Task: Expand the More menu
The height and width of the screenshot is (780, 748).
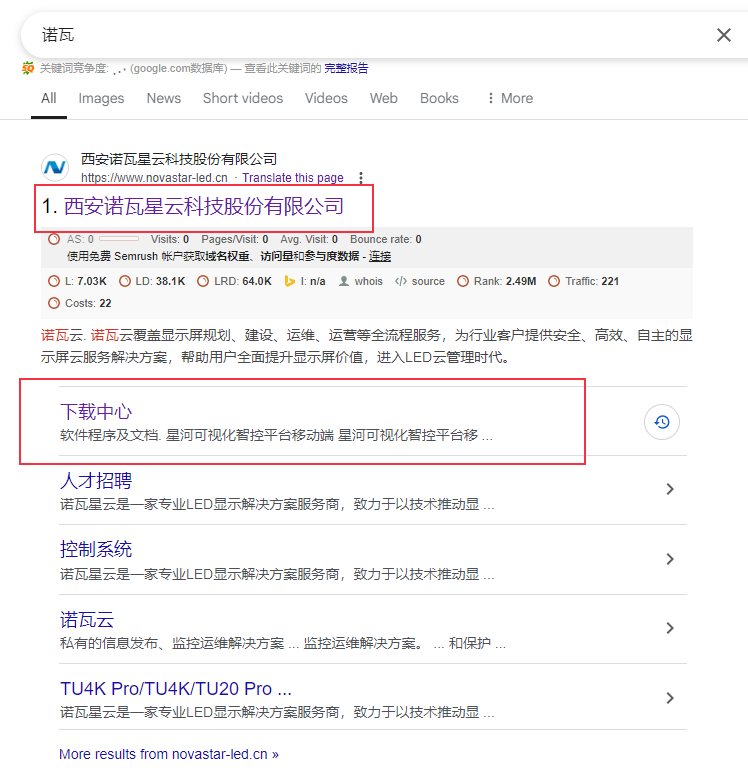Action: click(510, 98)
